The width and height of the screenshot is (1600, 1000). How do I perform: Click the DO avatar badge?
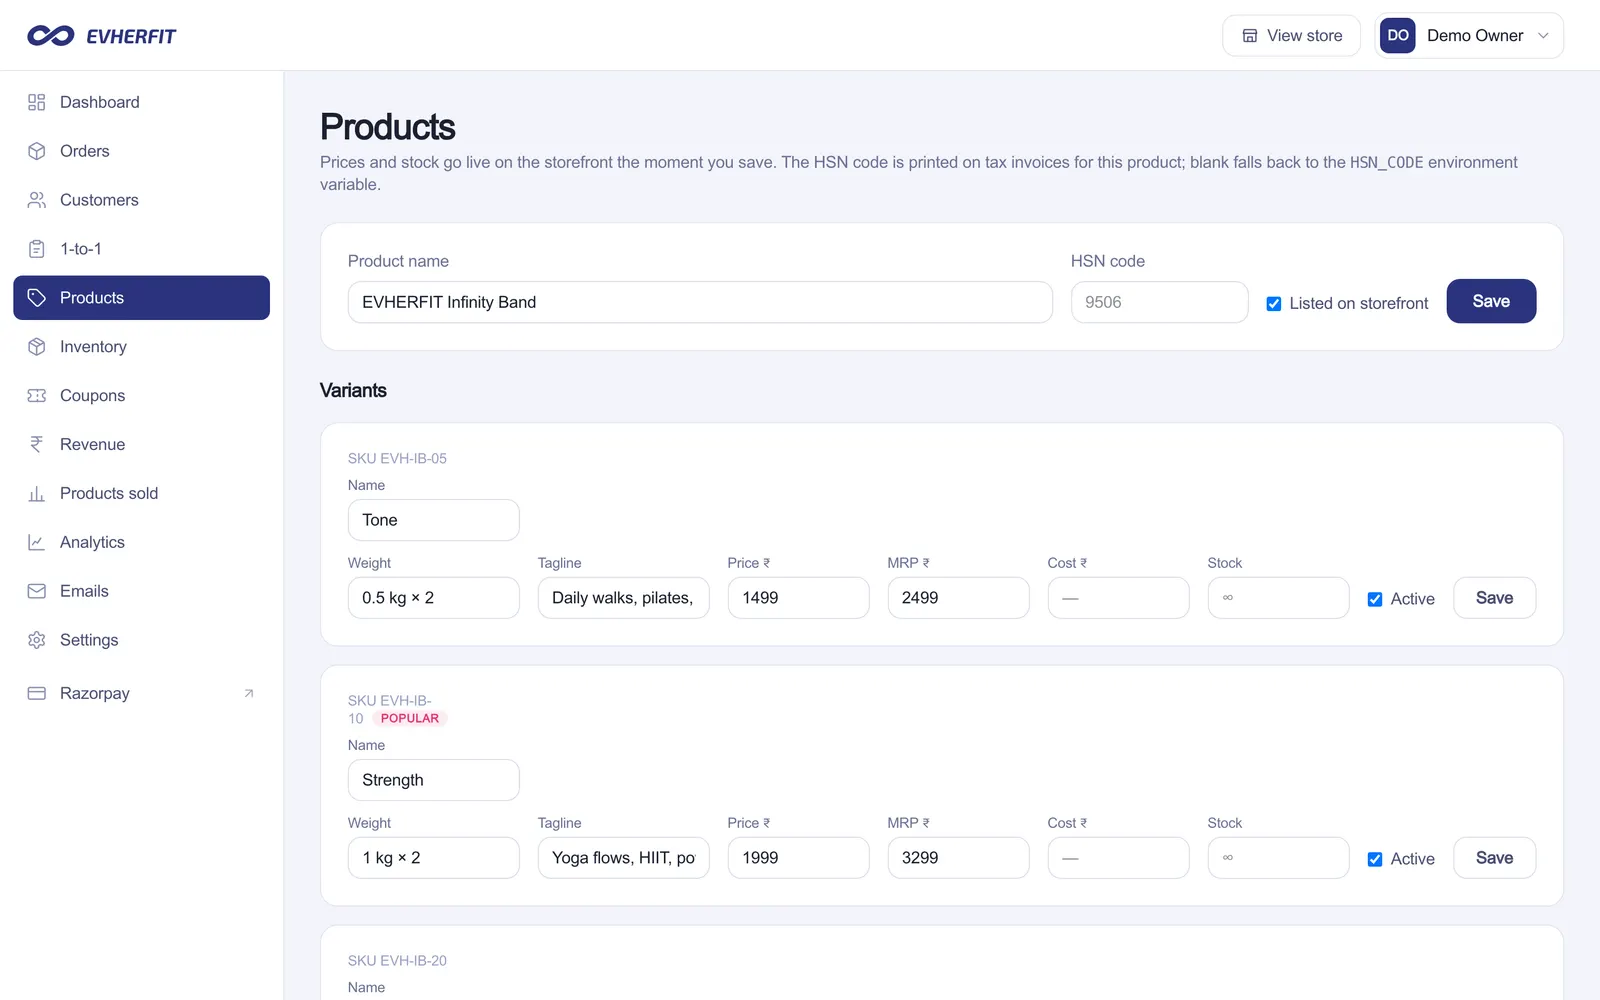coord(1398,36)
